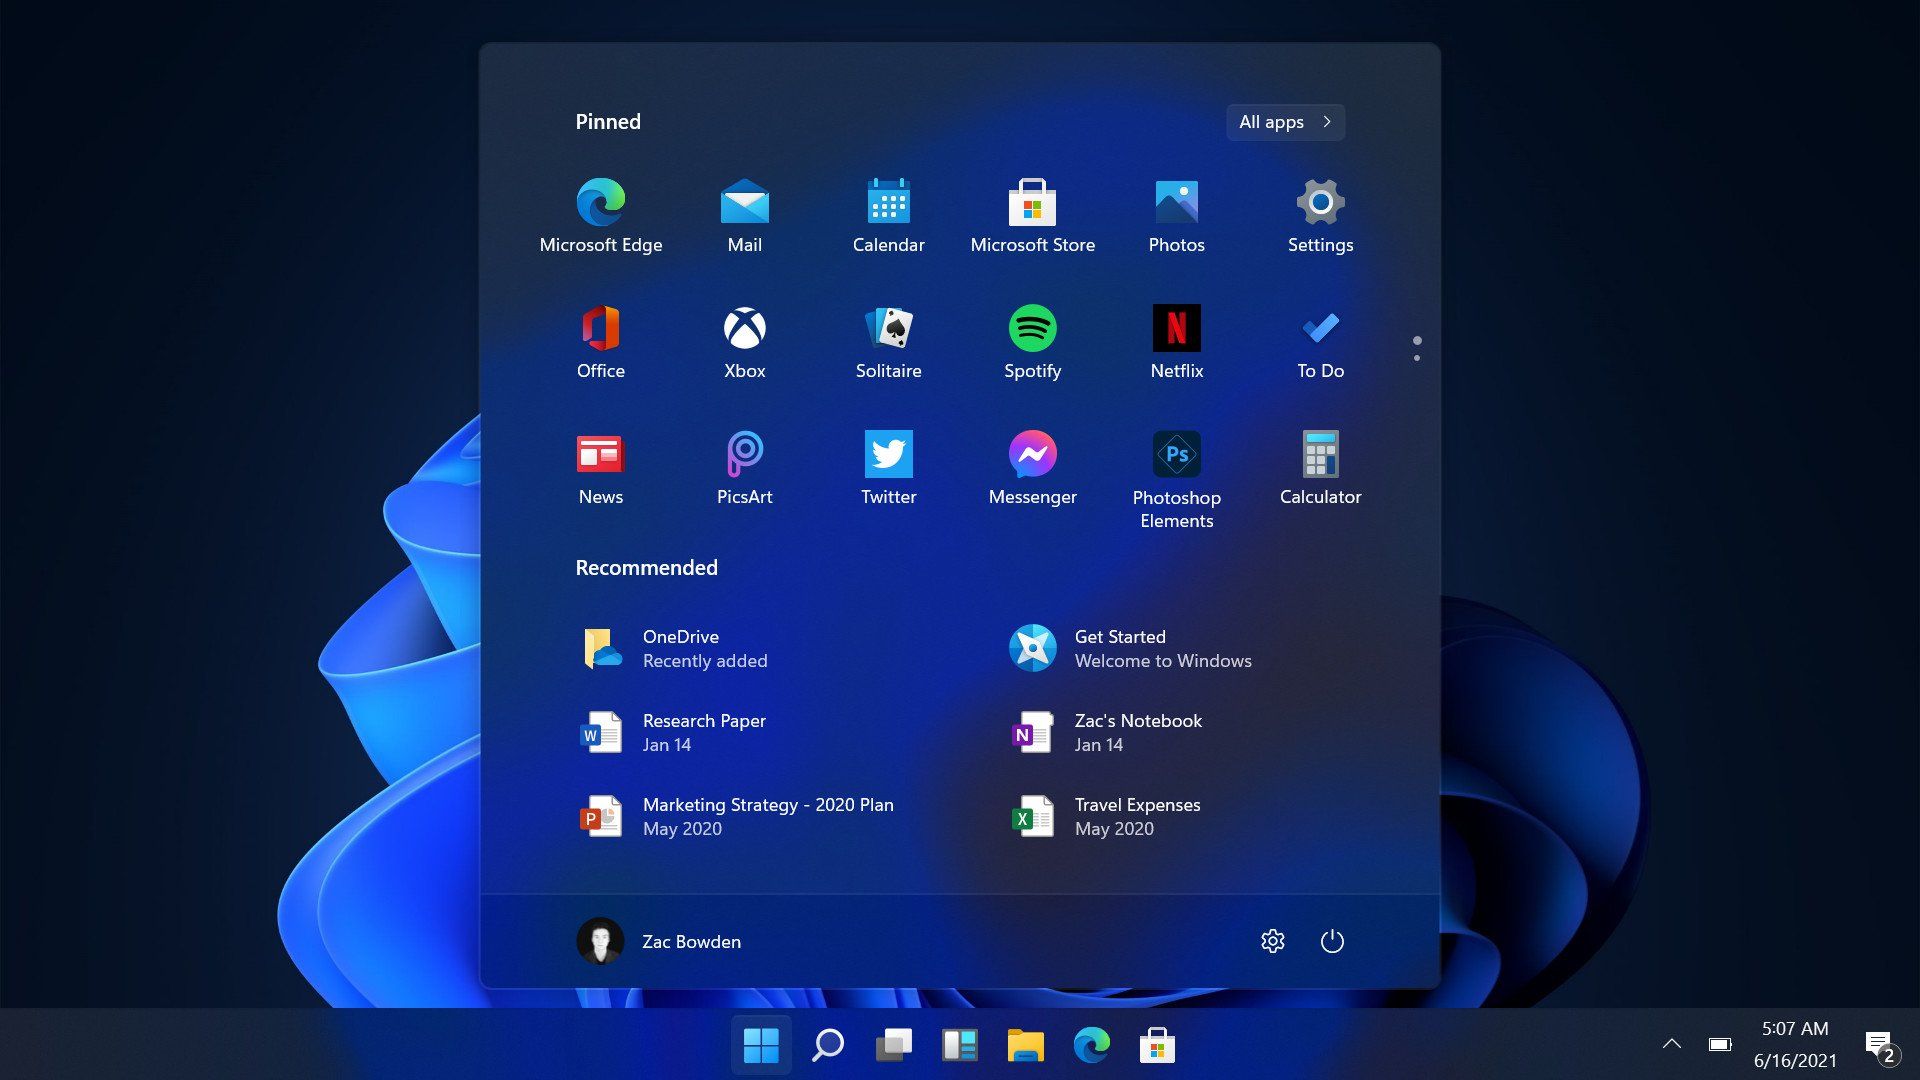1920x1080 pixels.
Task: Open Settings from the Start menu footer gear
Action: [x=1272, y=941]
